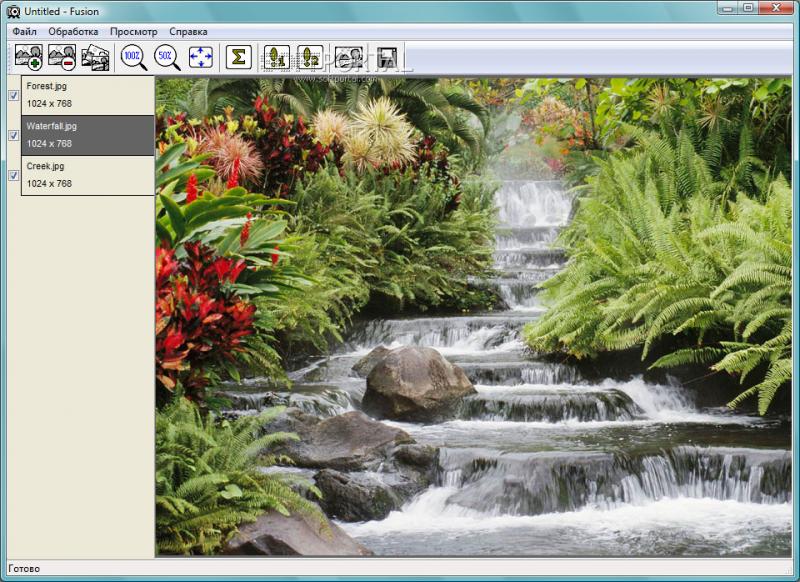Click the footstep 2 toolbar icon

point(310,57)
